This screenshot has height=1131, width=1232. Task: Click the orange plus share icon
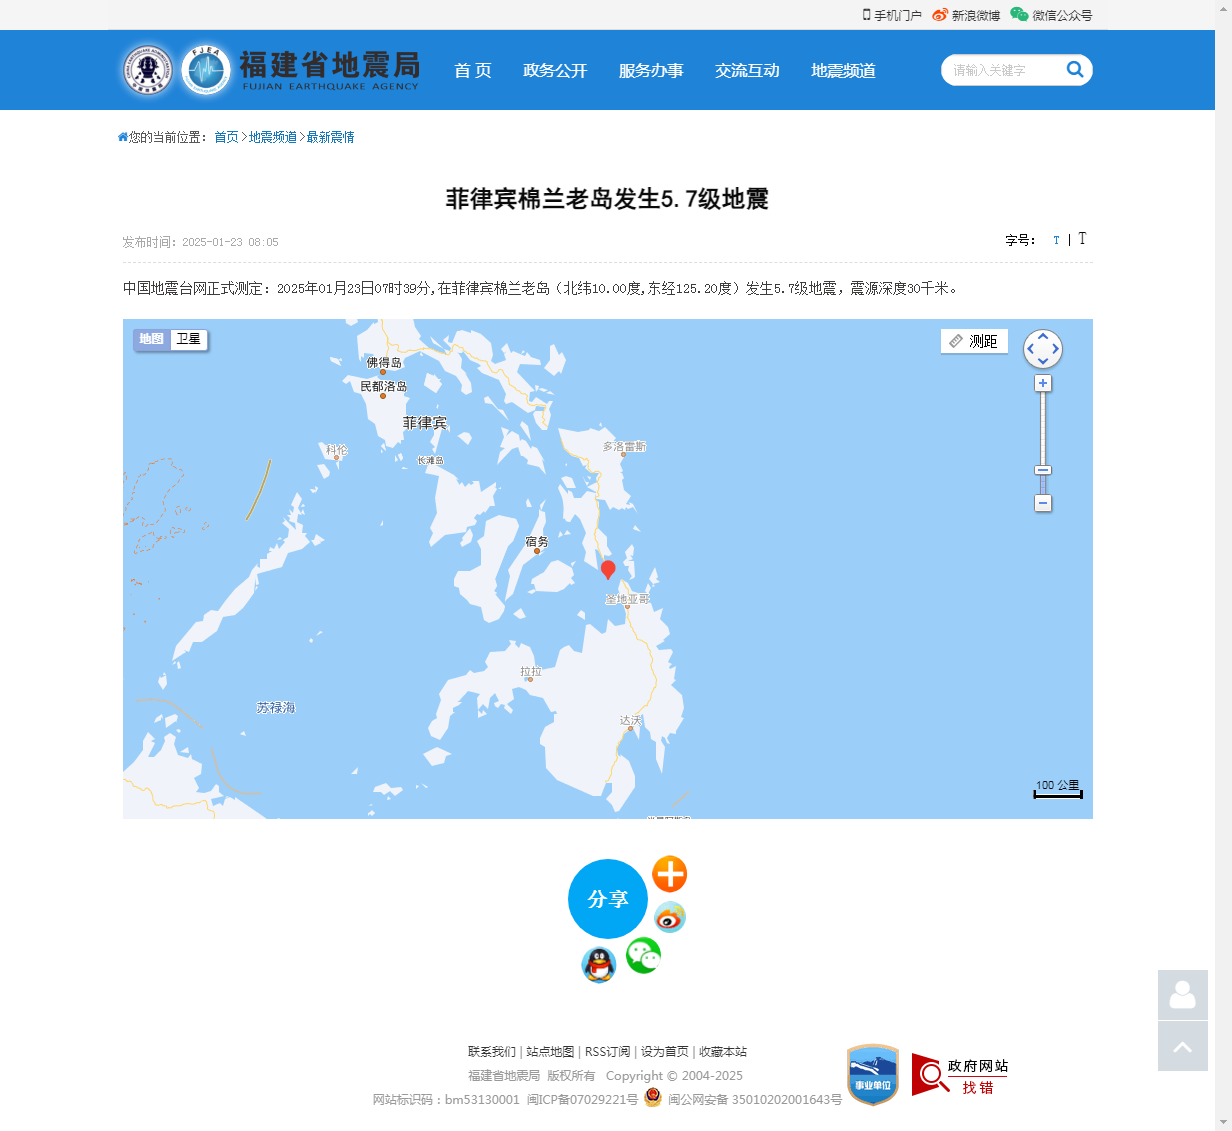(x=670, y=874)
